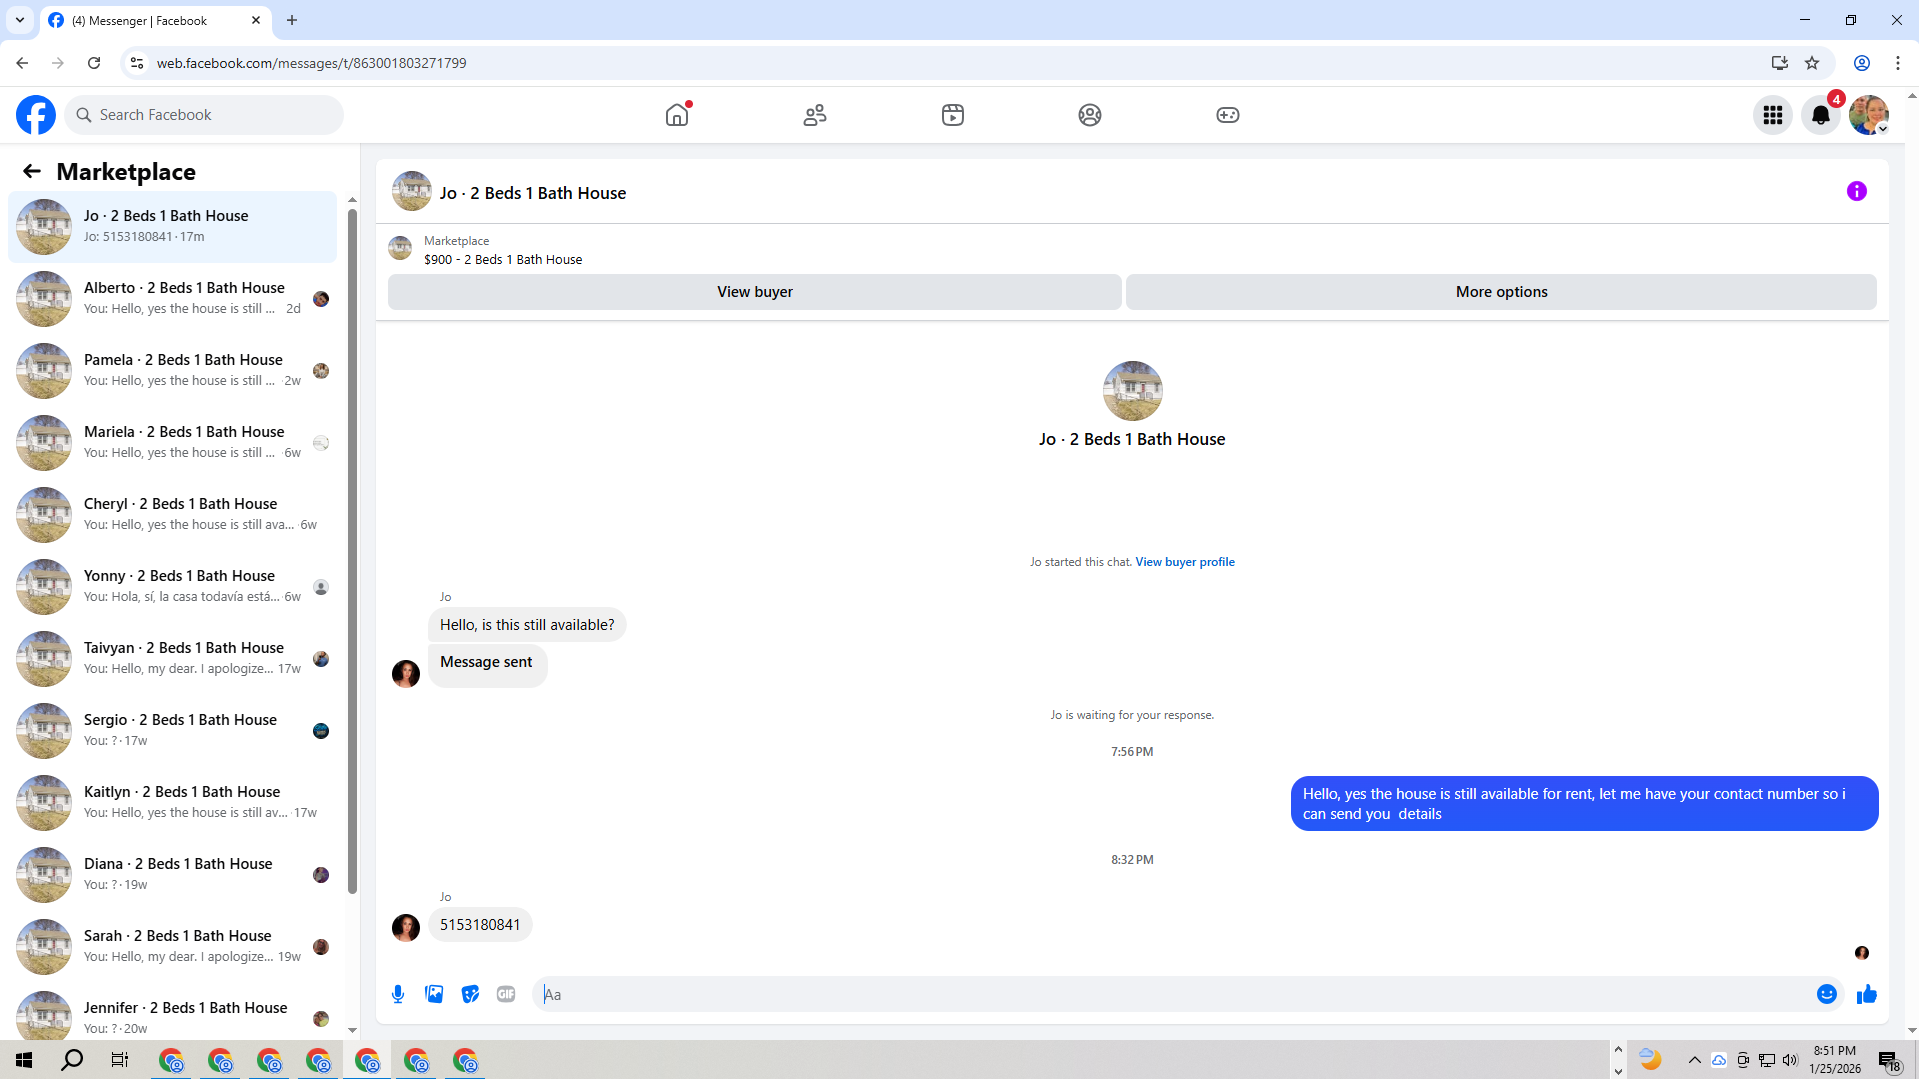This screenshot has height=1079, width=1919.
Task: Open the Notifications bell icon
Action: 1821,115
